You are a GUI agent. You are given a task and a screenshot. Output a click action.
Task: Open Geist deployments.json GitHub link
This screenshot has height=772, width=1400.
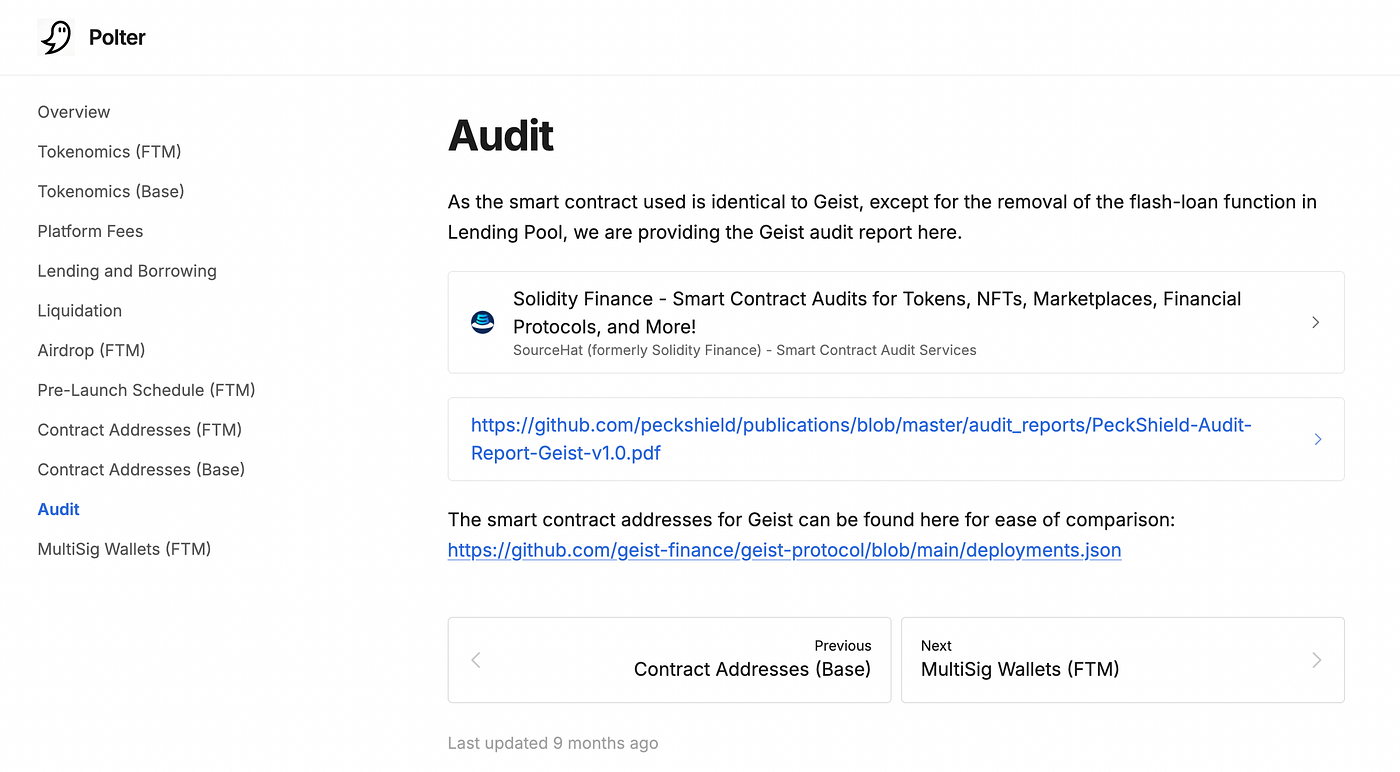tap(784, 550)
